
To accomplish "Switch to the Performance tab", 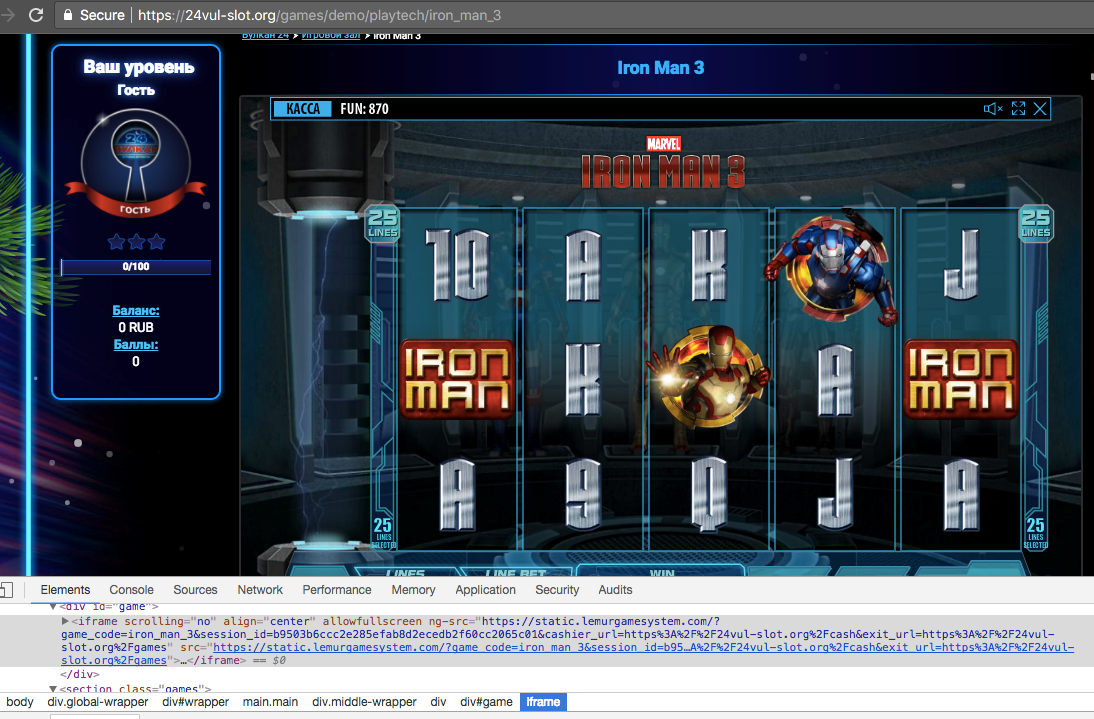I will click(336, 590).
